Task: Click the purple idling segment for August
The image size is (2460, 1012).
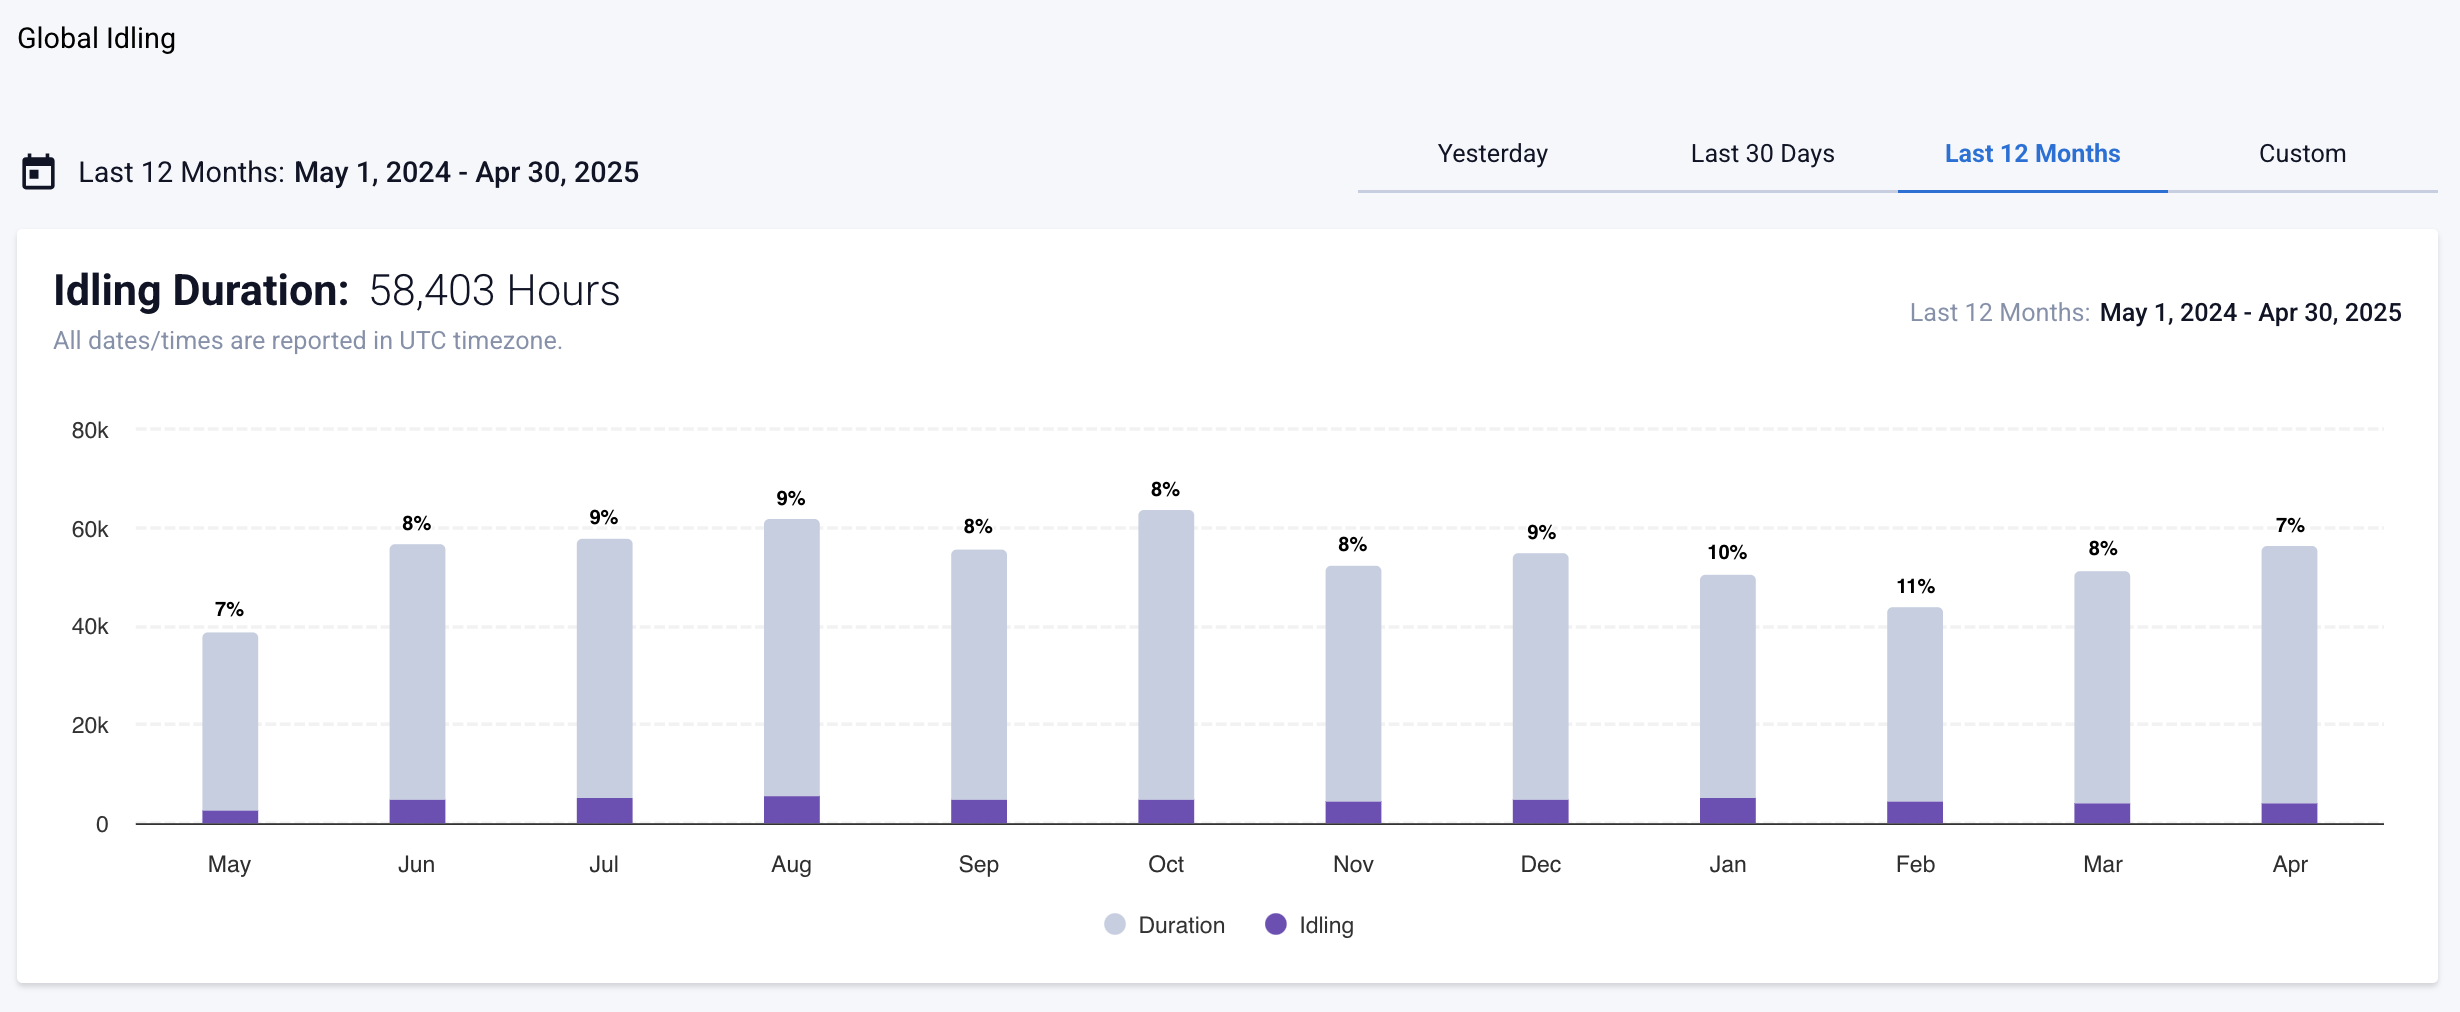Action: coord(791,810)
